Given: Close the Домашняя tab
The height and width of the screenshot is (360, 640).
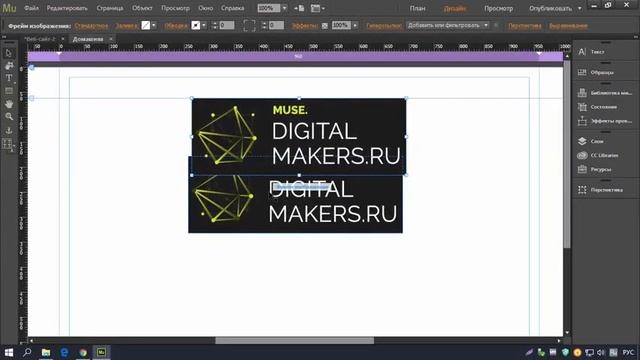Looking at the screenshot, I should tap(111, 39).
